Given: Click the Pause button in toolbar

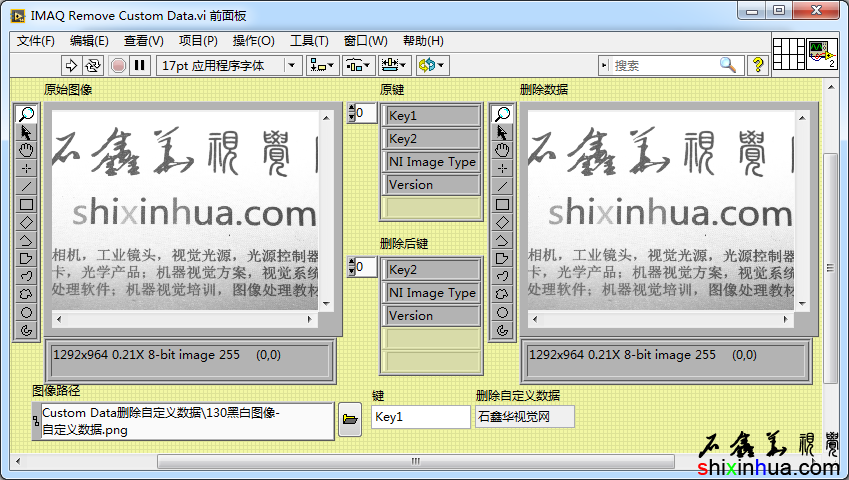Looking at the screenshot, I should [x=140, y=65].
